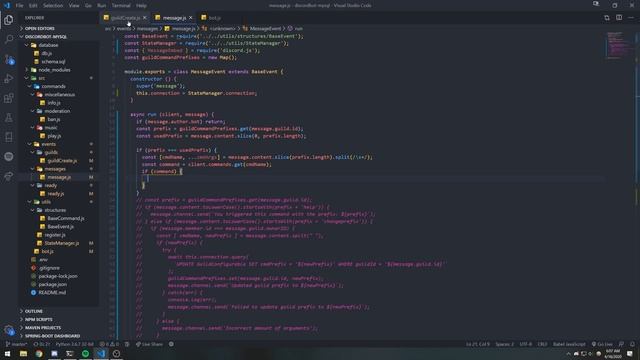The height and width of the screenshot is (360, 640).
Task: Open the Edit menu
Action: pos(33,6)
